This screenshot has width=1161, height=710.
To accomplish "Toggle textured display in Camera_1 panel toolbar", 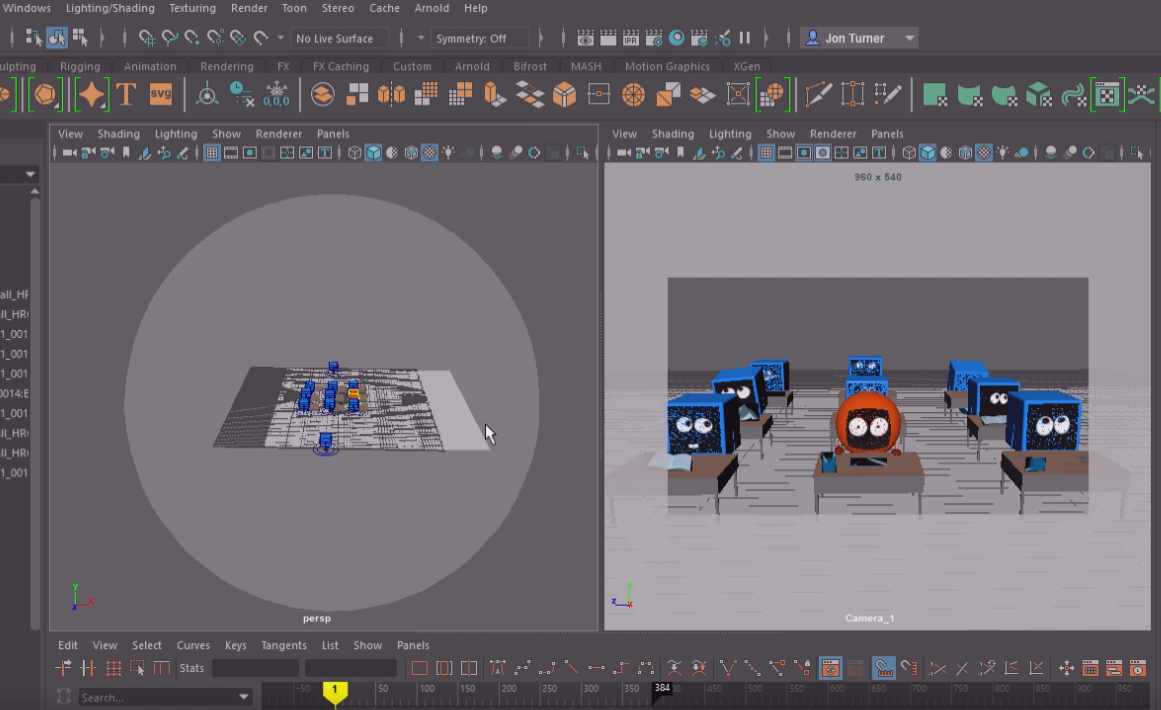I will [984, 153].
